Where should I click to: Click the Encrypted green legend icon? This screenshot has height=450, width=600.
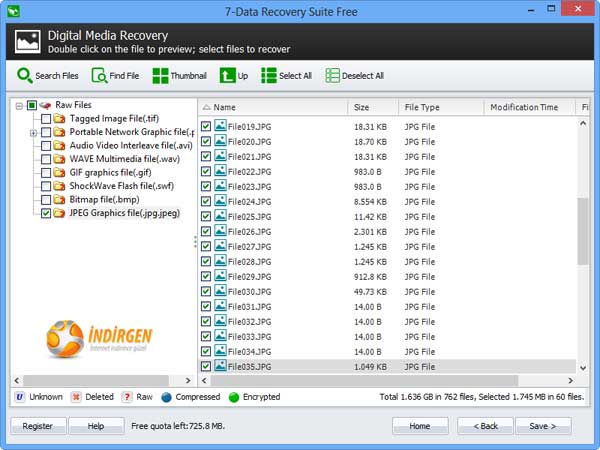234,397
